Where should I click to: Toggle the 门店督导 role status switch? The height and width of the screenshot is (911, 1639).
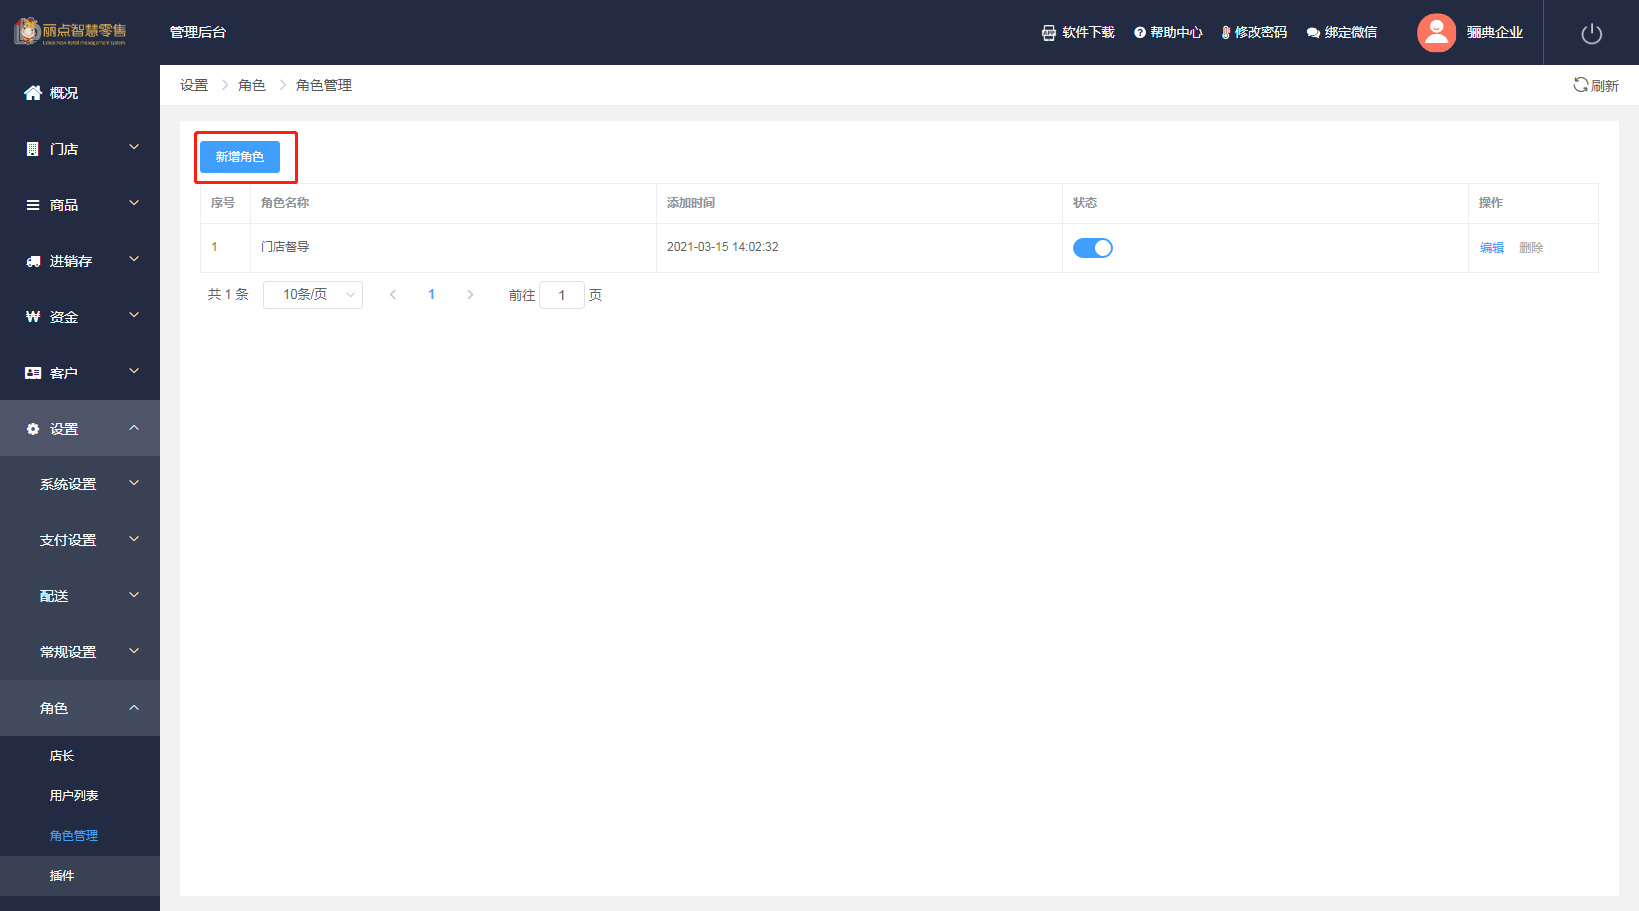click(1093, 248)
